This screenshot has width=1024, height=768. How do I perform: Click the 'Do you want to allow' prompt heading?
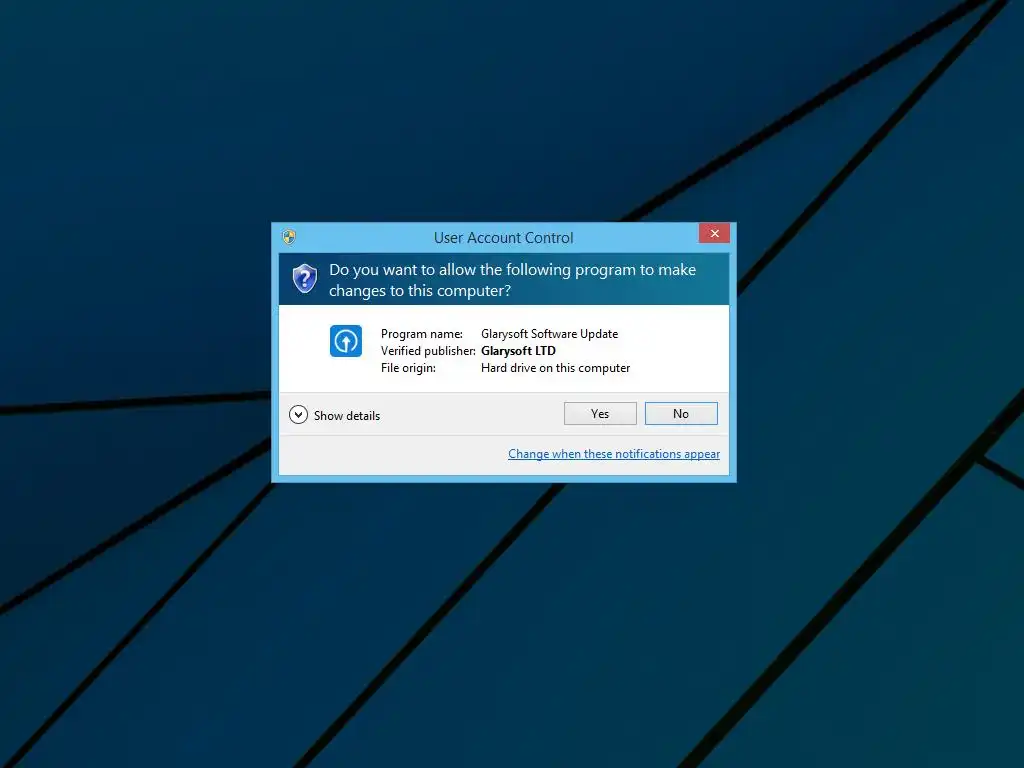tap(513, 280)
